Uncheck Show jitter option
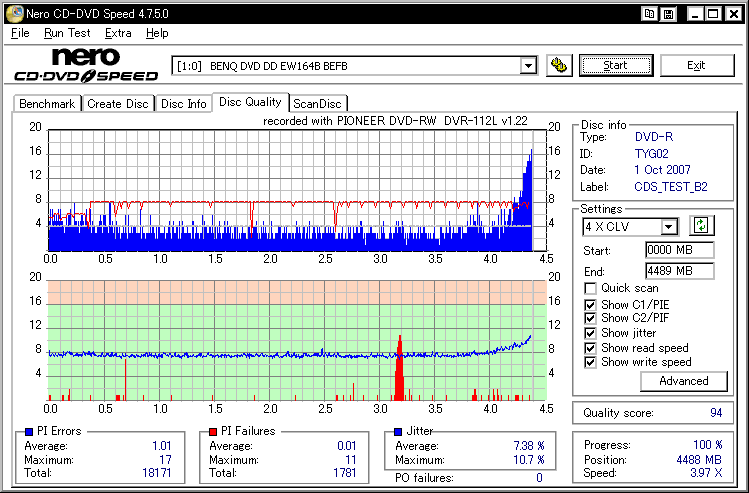This screenshot has width=749, height=493. 590,333
